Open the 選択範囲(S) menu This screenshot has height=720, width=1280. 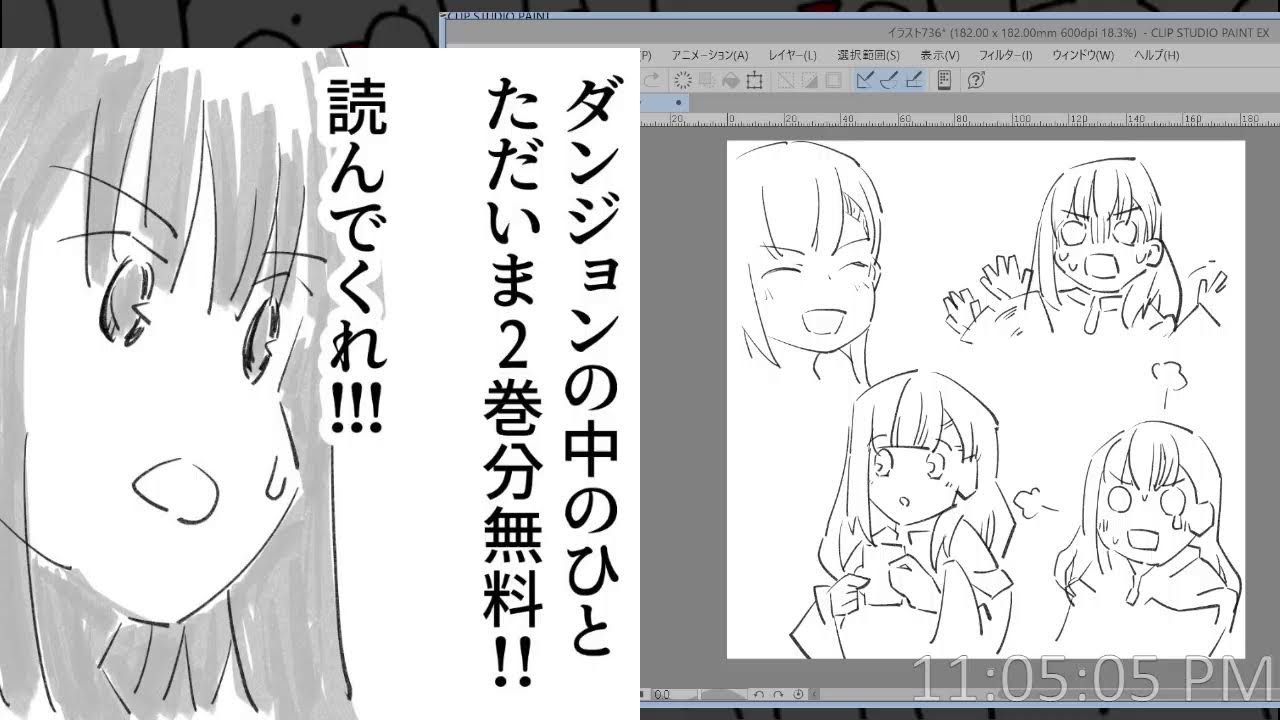(x=866, y=57)
